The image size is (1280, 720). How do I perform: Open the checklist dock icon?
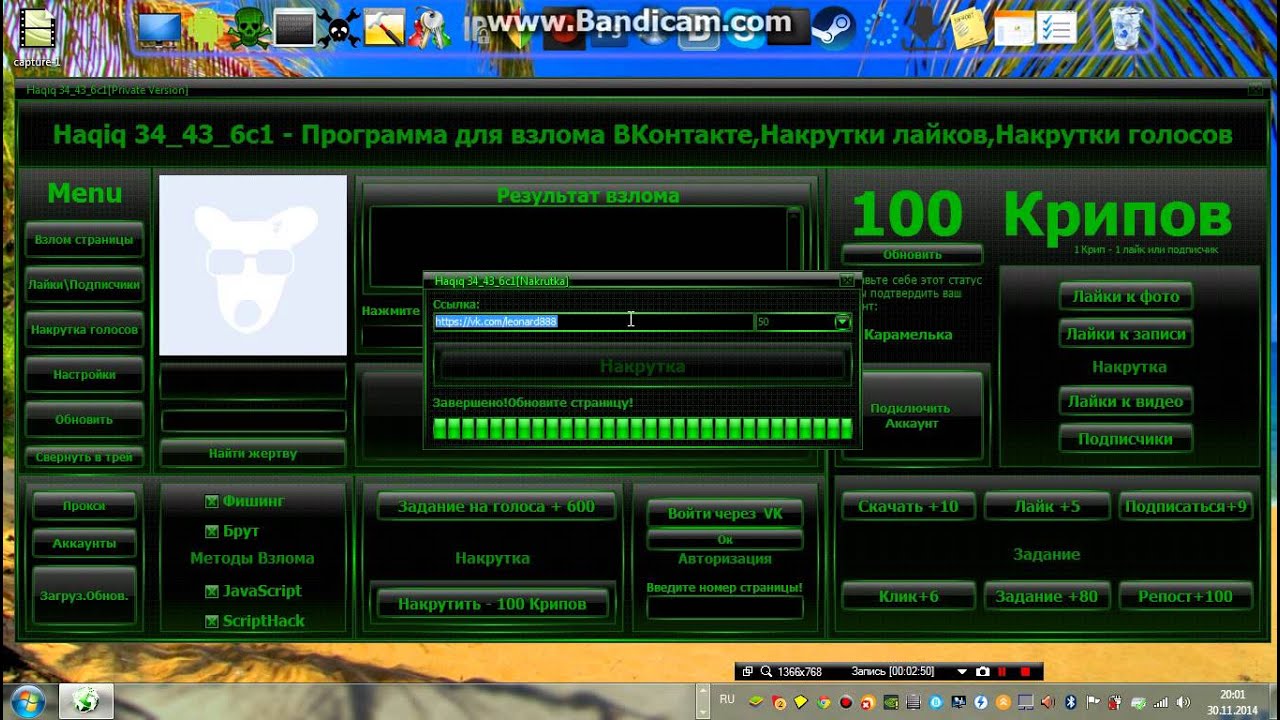(1057, 28)
